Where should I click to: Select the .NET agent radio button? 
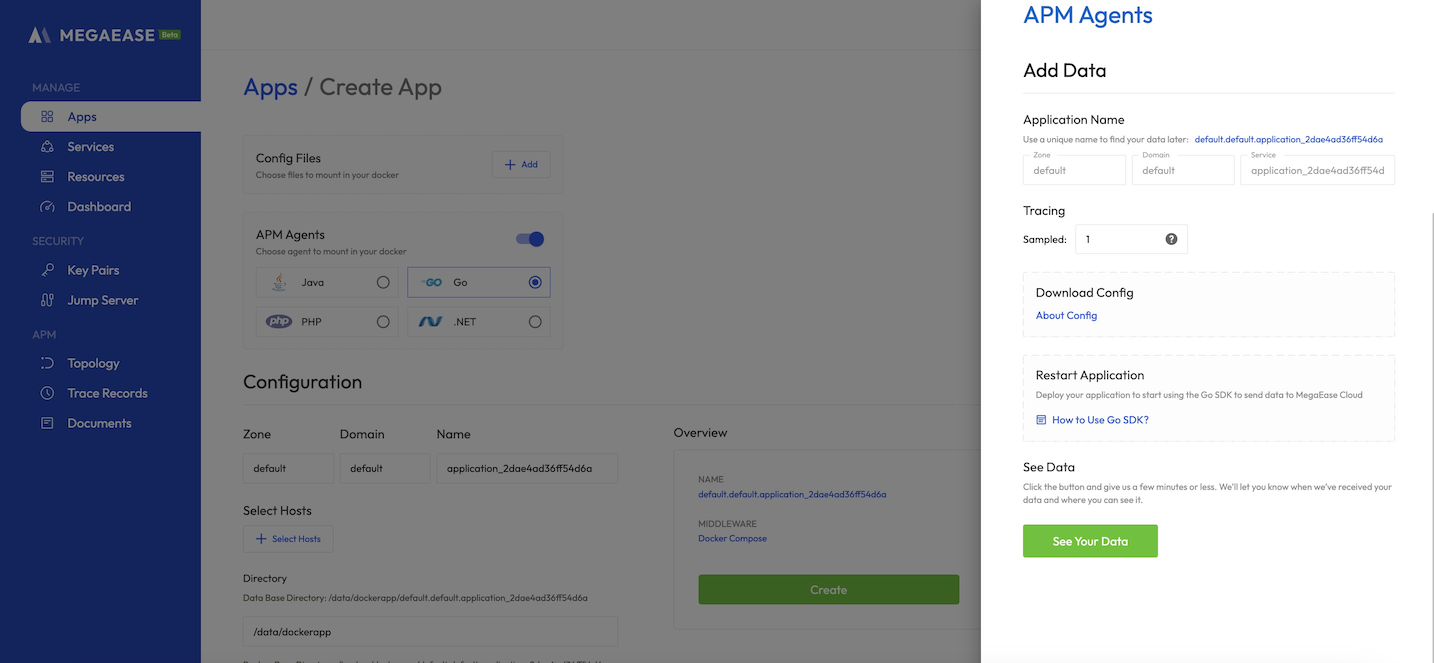(x=535, y=322)
